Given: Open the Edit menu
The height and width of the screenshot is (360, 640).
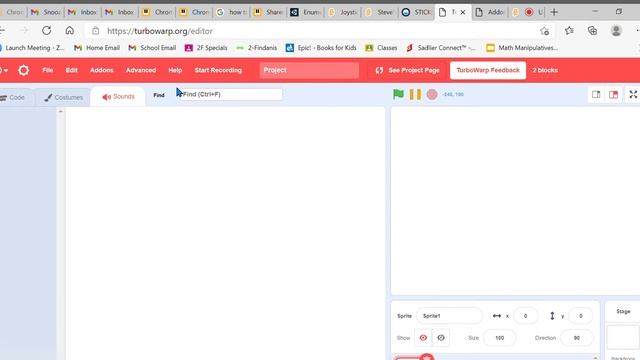Looking at the screenshot, I should click(71, 70).
